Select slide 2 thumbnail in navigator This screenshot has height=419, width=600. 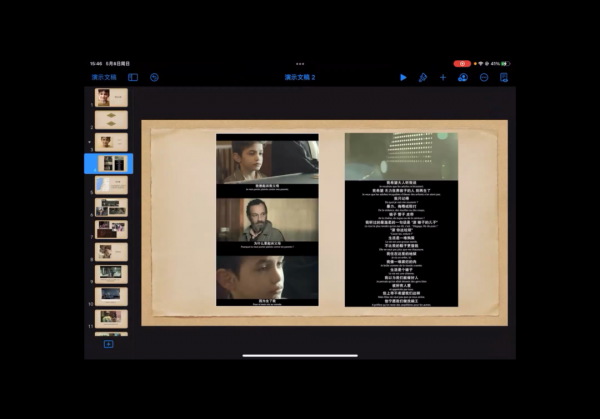coord(111,119)
